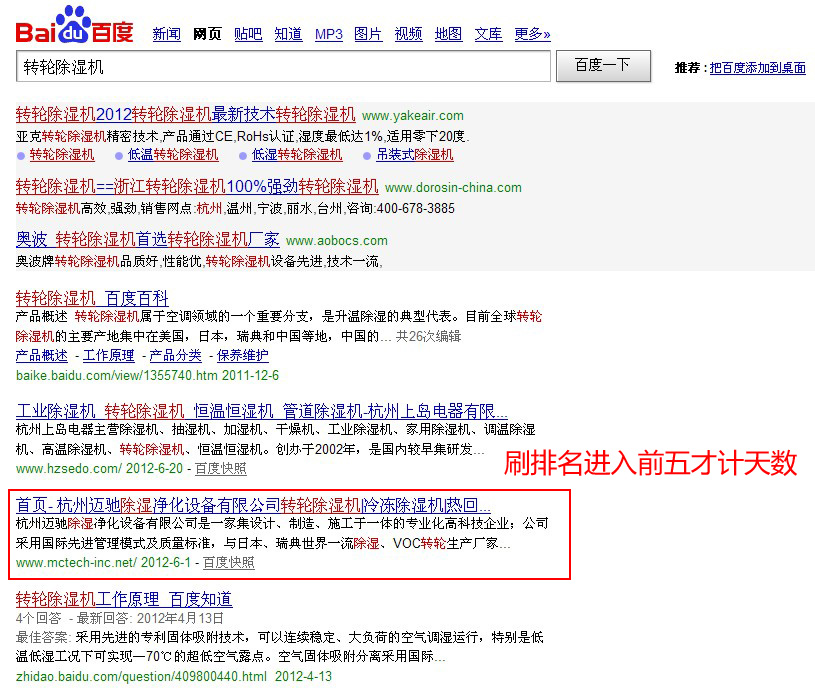Open the 转轮除湿机工作原理_百度知道 result

coord(124,599)
